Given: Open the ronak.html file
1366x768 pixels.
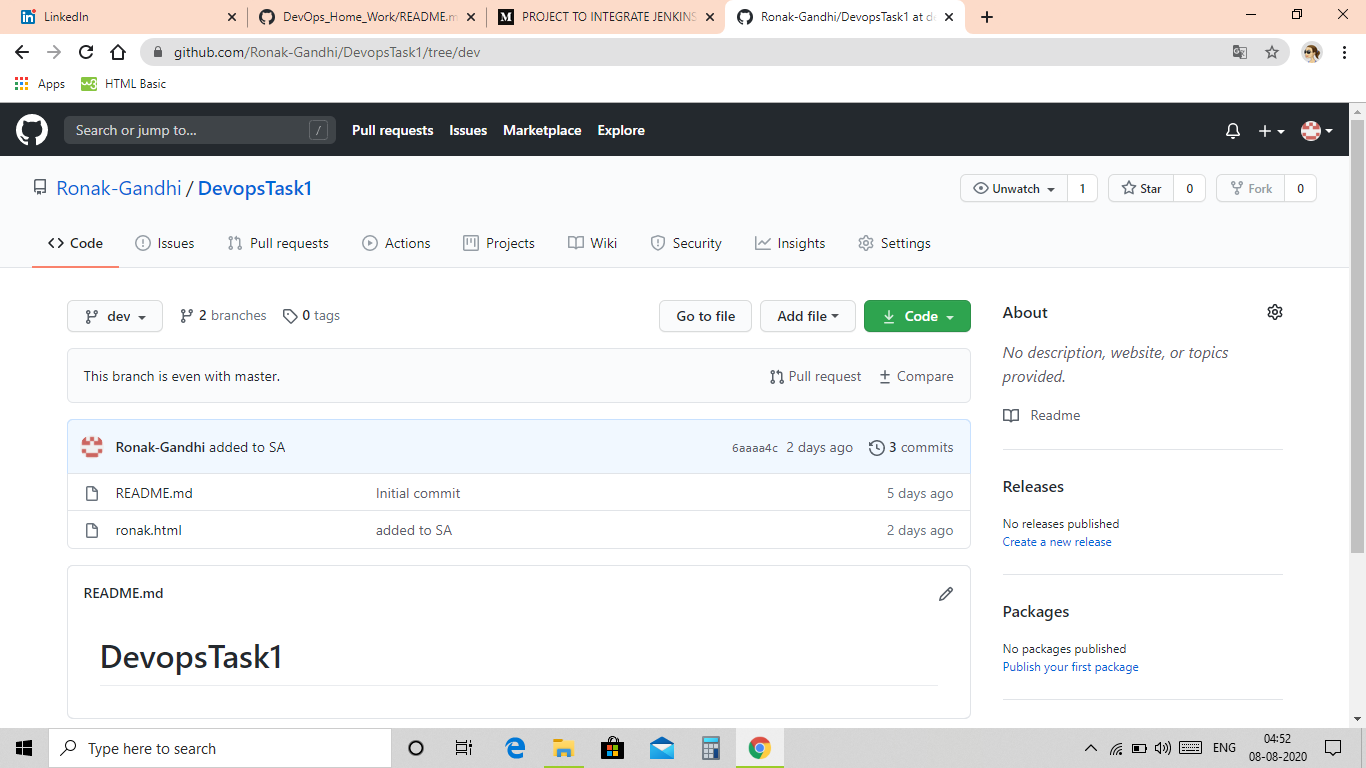Looking at the screenshot, I should (x=148, y=530).
